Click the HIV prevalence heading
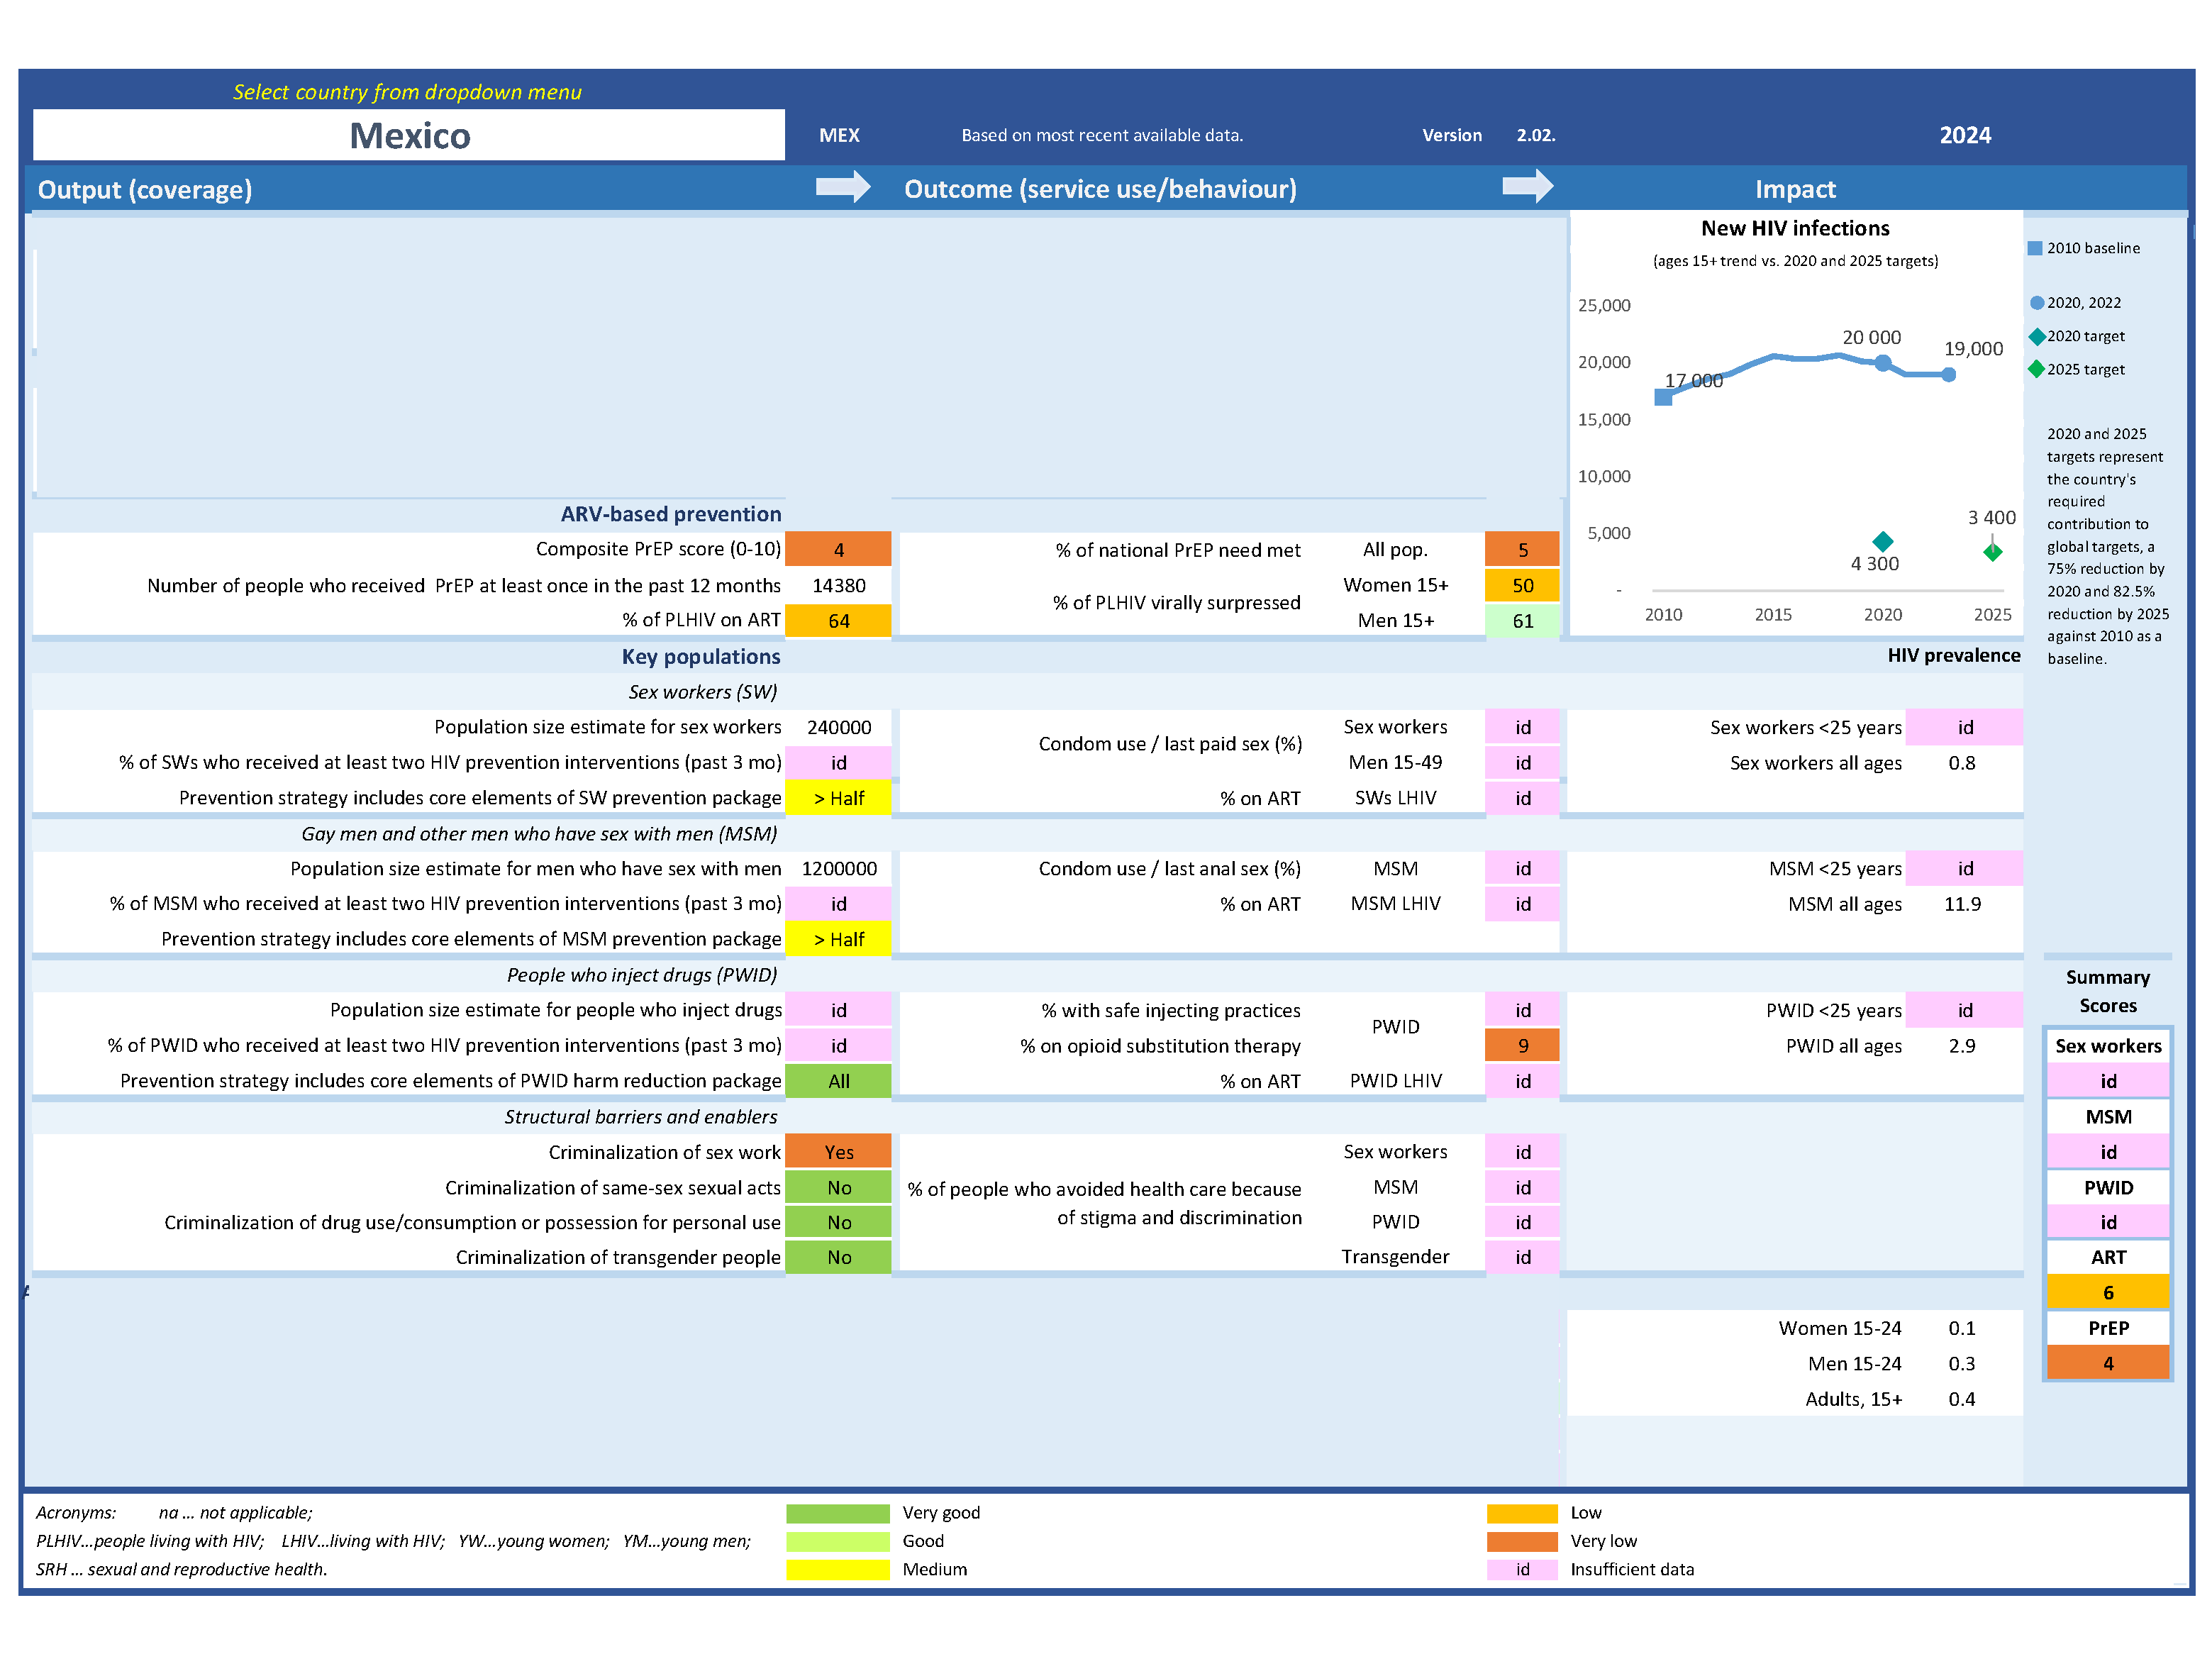 pos(1953,655)
